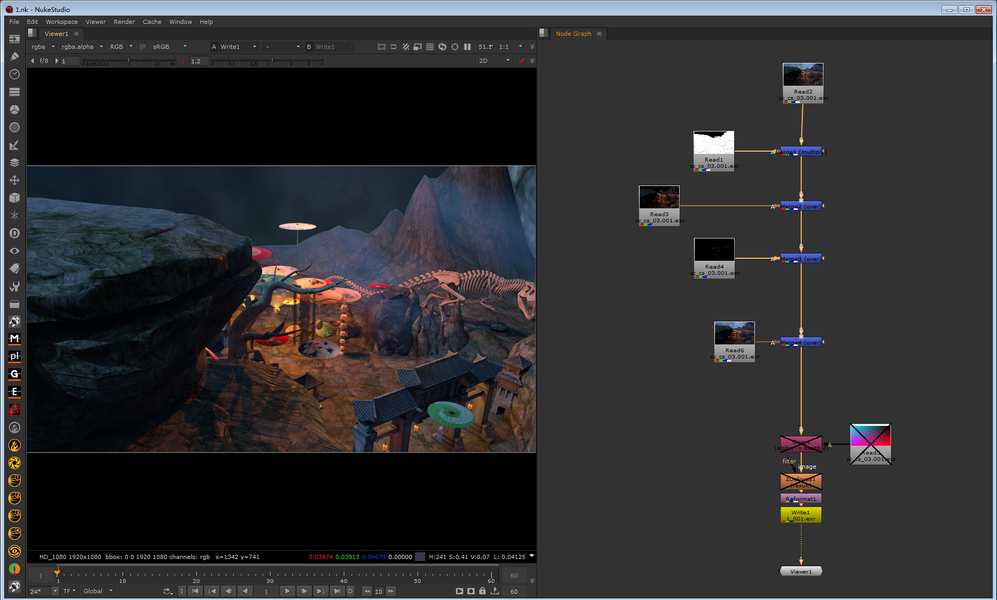Open the rgba layer dropdown

[x=43, y=46]
